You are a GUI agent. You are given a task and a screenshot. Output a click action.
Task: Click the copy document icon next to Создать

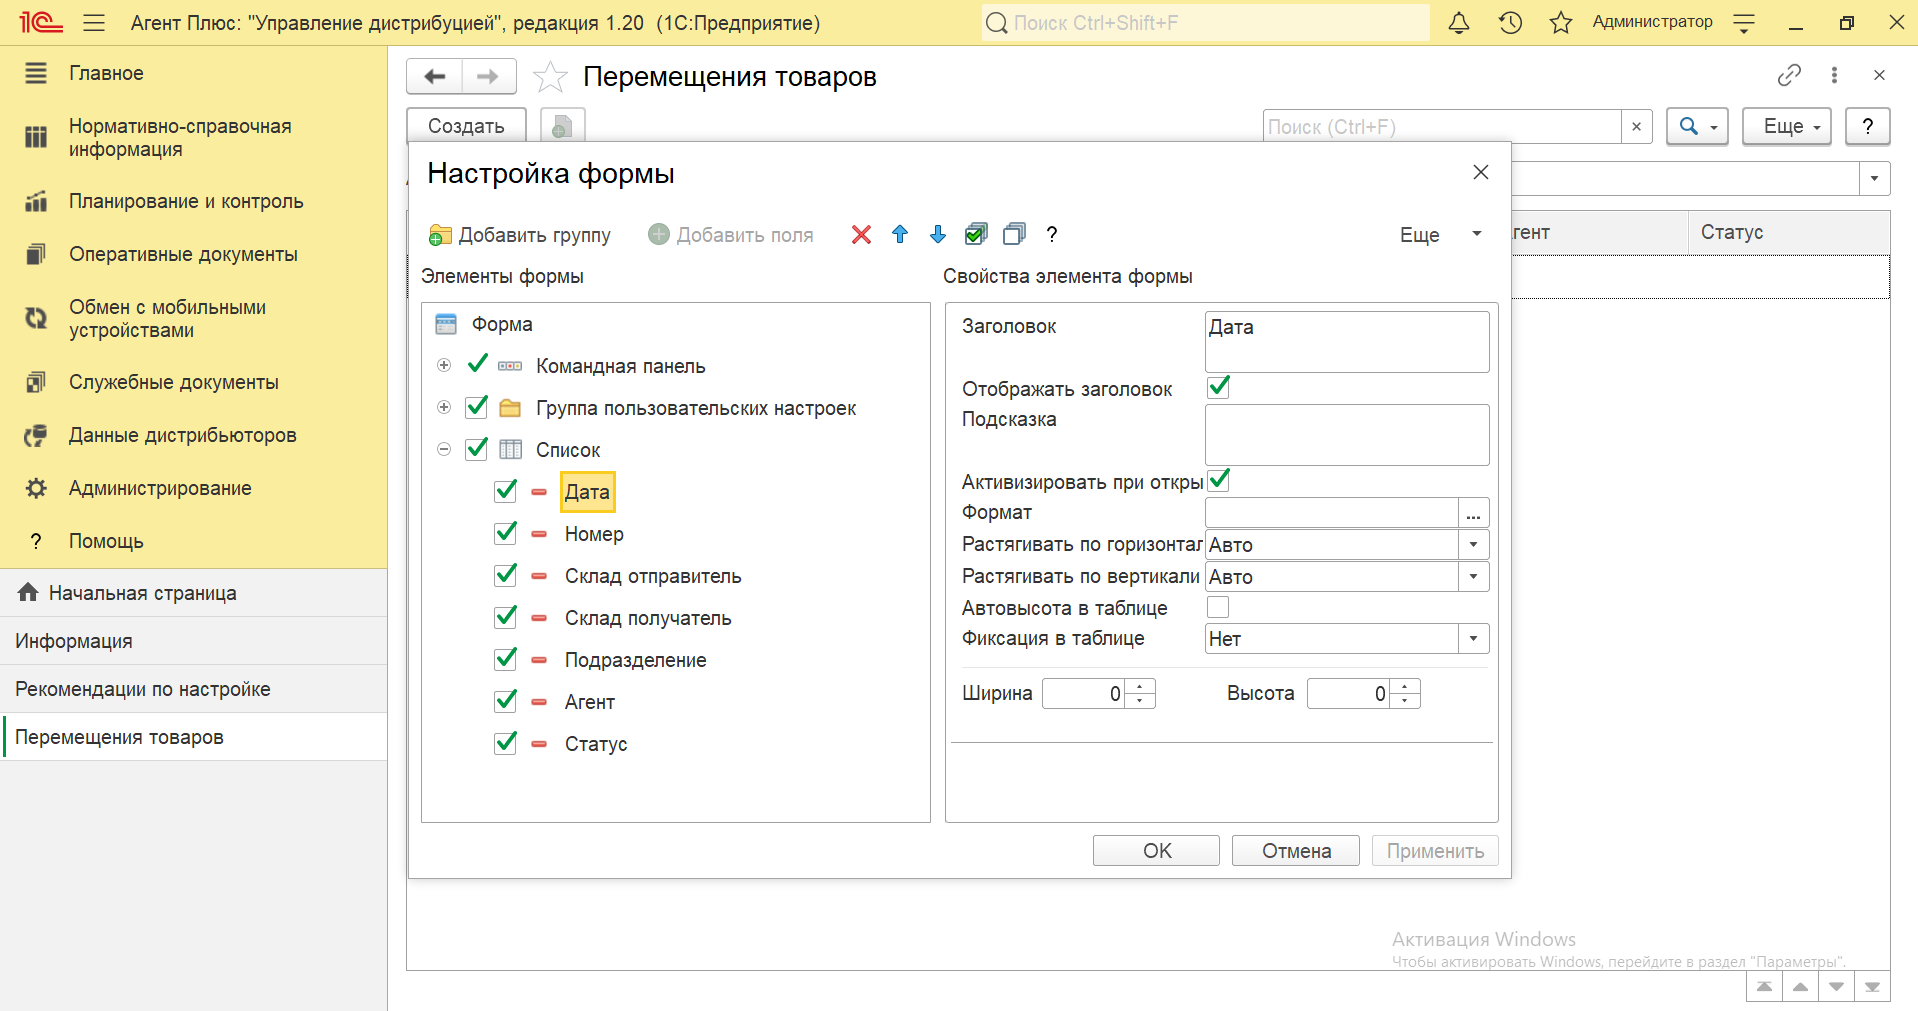[x=562, y=126]
